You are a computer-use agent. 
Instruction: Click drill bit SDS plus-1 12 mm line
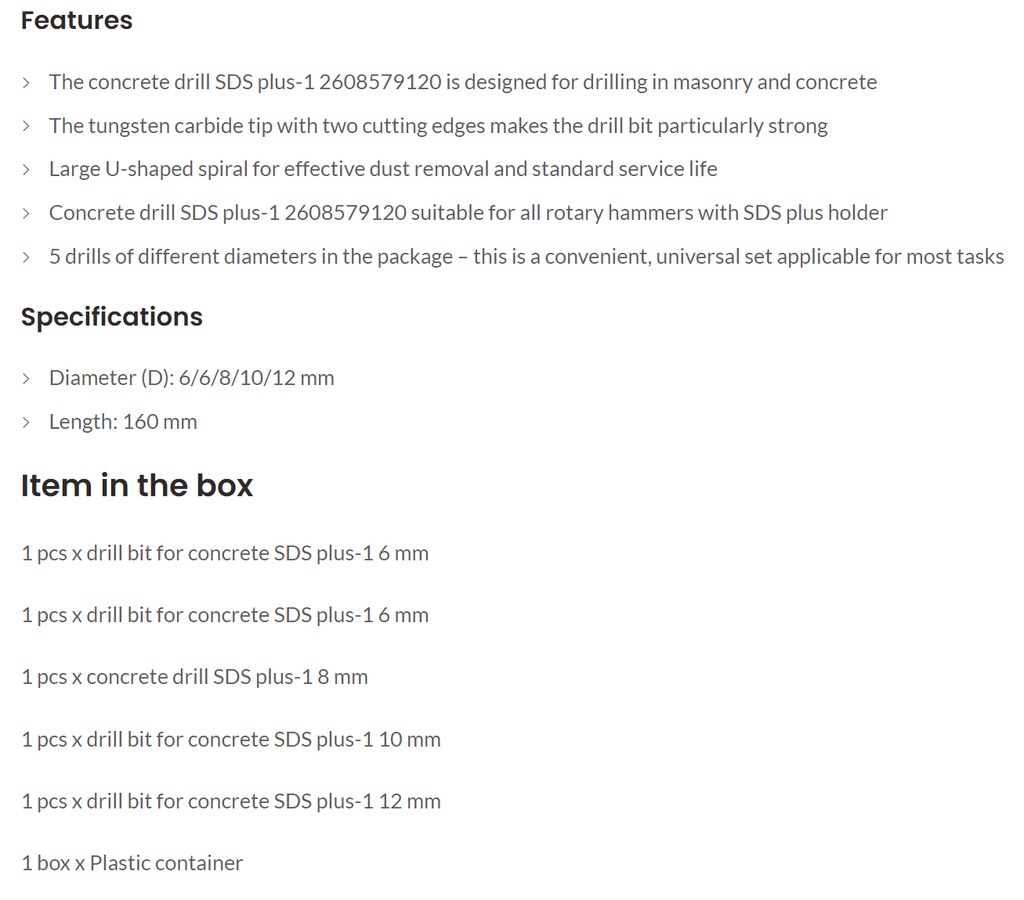click(231, 801)
